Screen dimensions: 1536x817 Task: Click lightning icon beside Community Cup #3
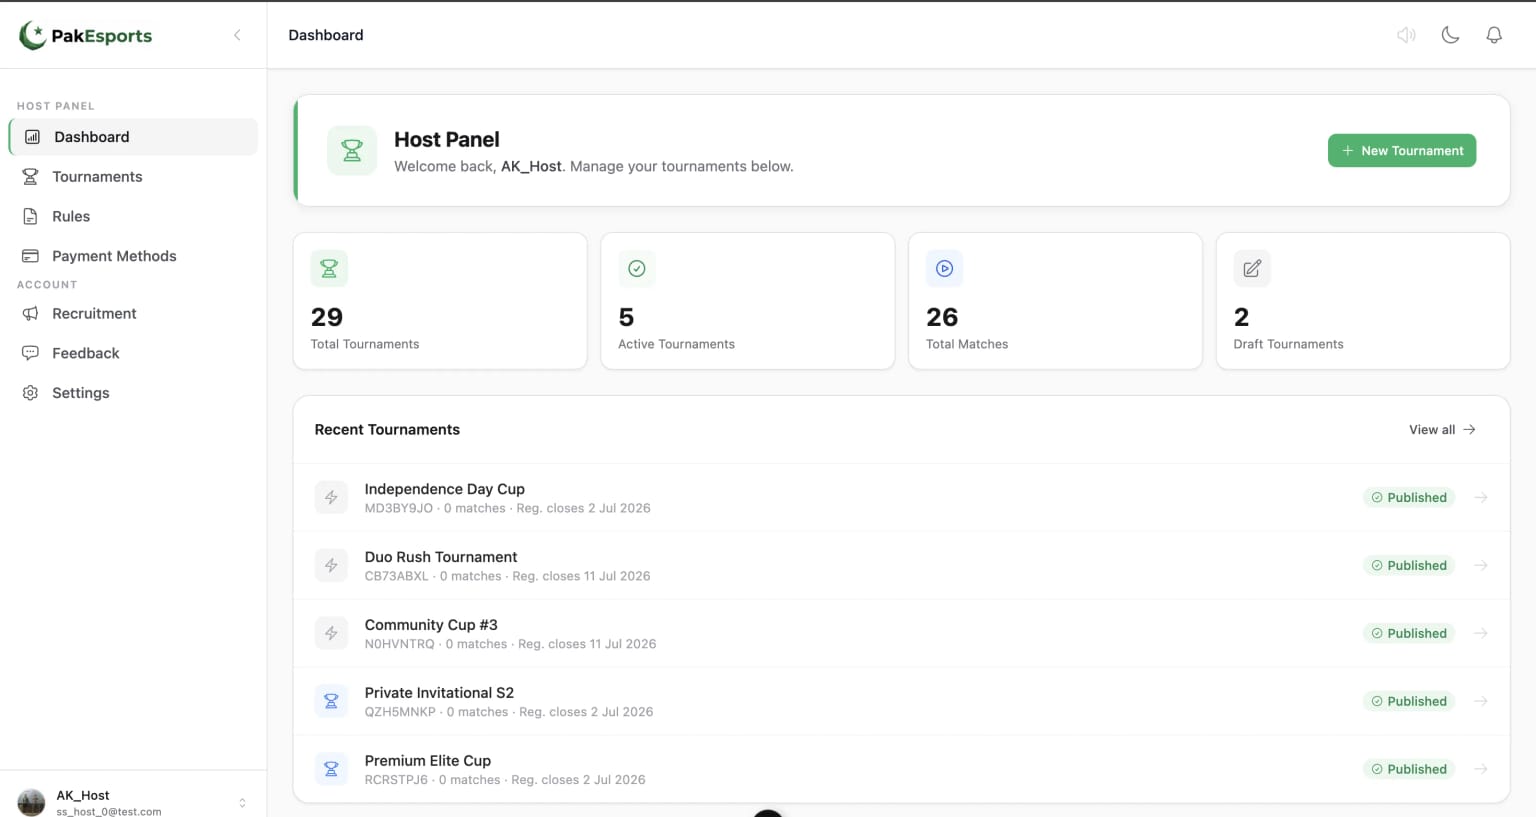(331, 633)
